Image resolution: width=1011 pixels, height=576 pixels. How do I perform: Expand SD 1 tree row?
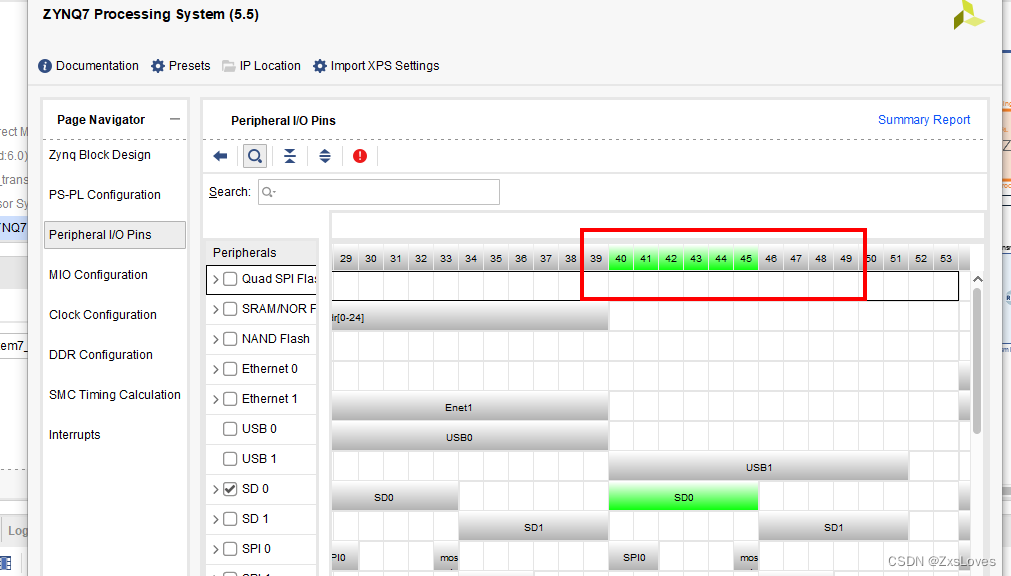tap(215, 519)
